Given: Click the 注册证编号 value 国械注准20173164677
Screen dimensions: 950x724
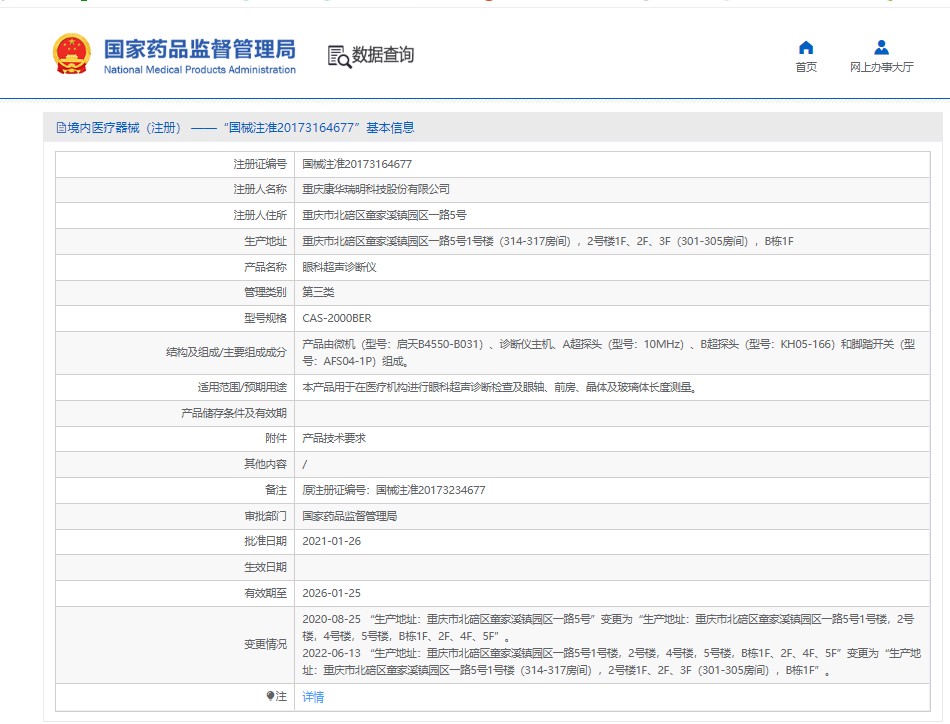Looking at the screenshot, I should coord(357,164).
